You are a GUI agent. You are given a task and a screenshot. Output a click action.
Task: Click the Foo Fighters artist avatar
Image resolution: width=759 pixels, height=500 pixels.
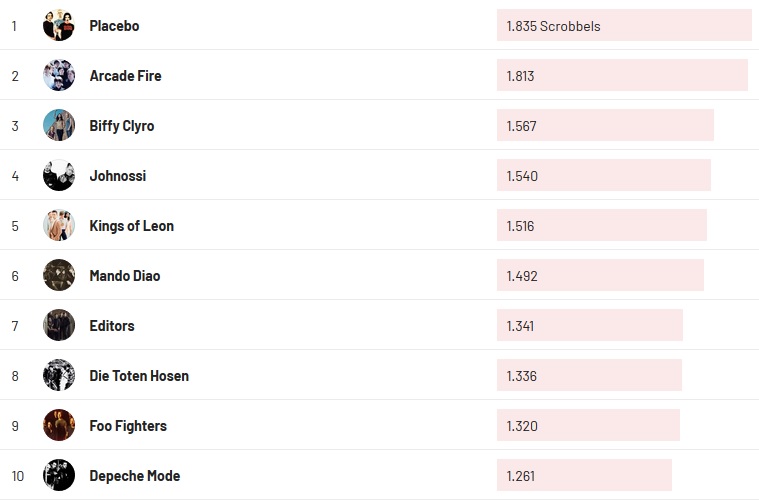[59, 426]
